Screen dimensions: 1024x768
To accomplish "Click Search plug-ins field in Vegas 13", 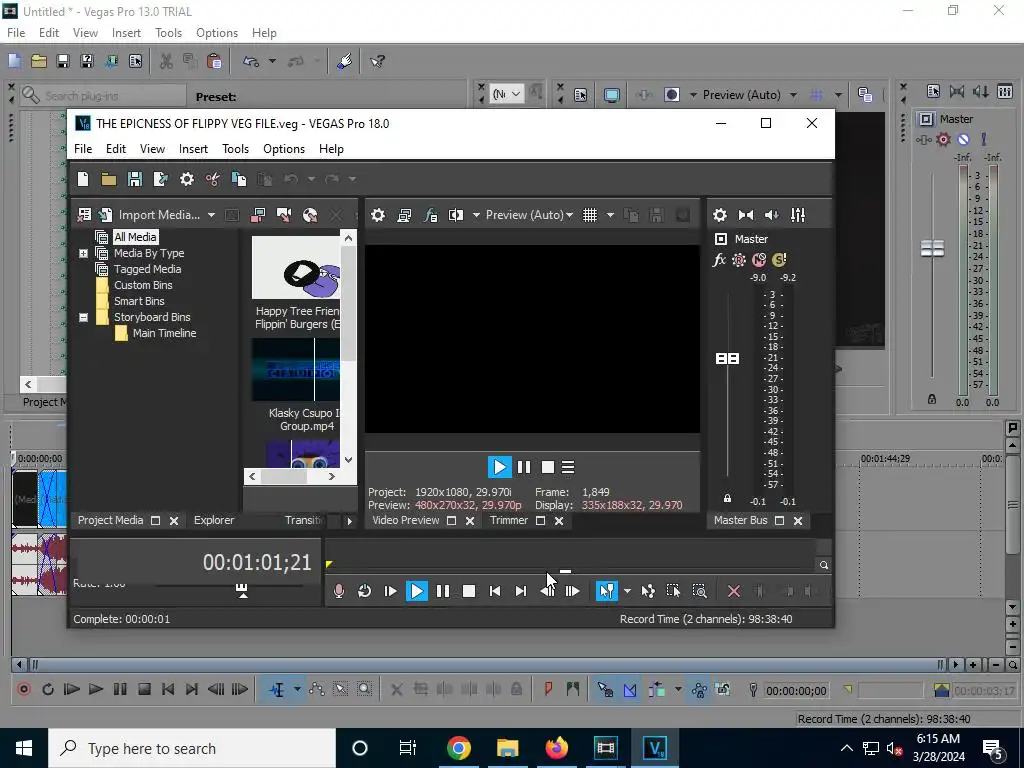I will click(x=104, y=96).
